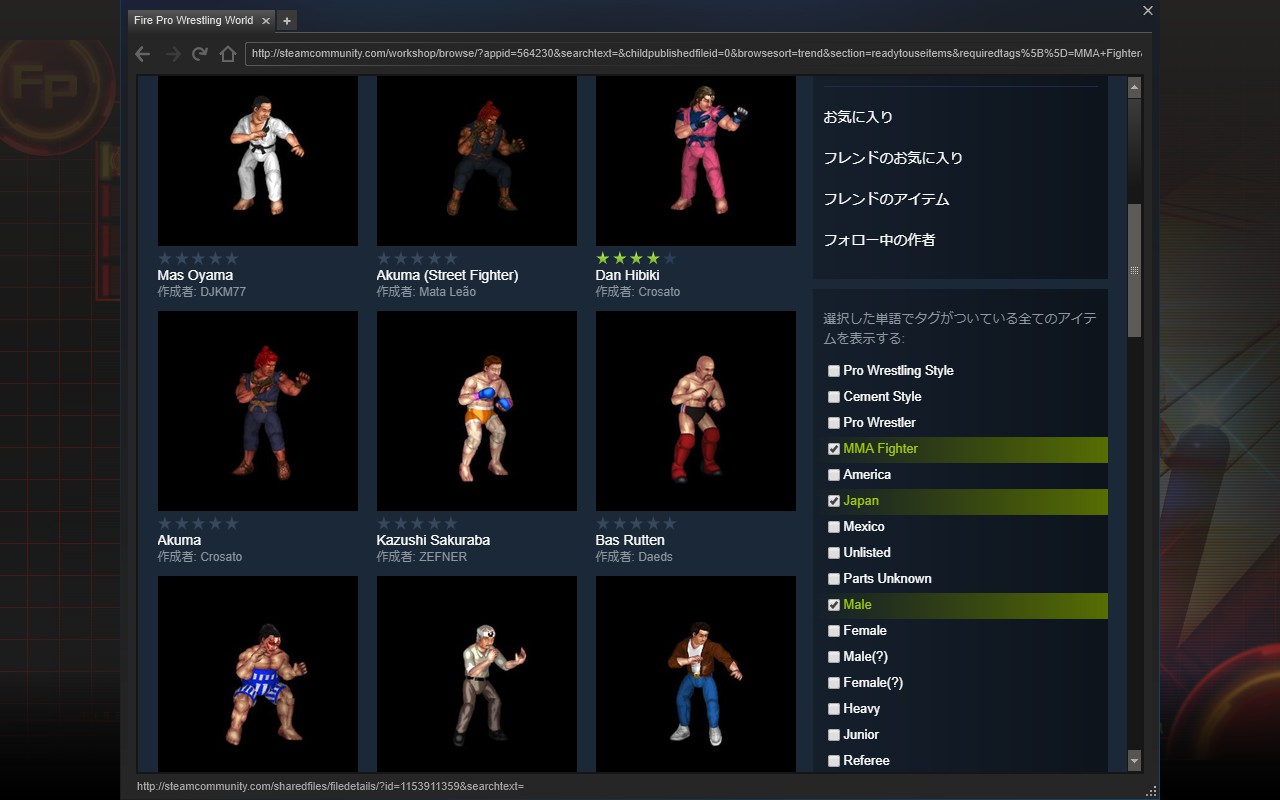Close the Fire Pro Wrestling World tab
Viewport: 1280px width, 800px height.
tap(265, 20)
